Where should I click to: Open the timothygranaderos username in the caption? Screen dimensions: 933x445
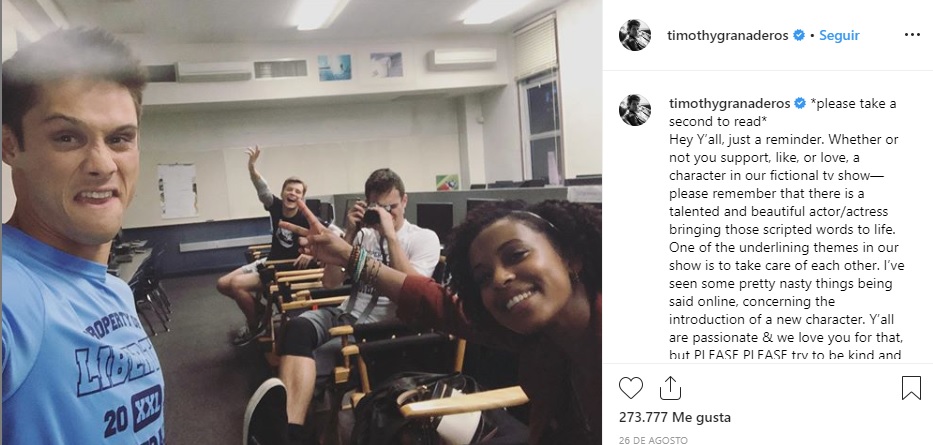[x=730, y=104]
